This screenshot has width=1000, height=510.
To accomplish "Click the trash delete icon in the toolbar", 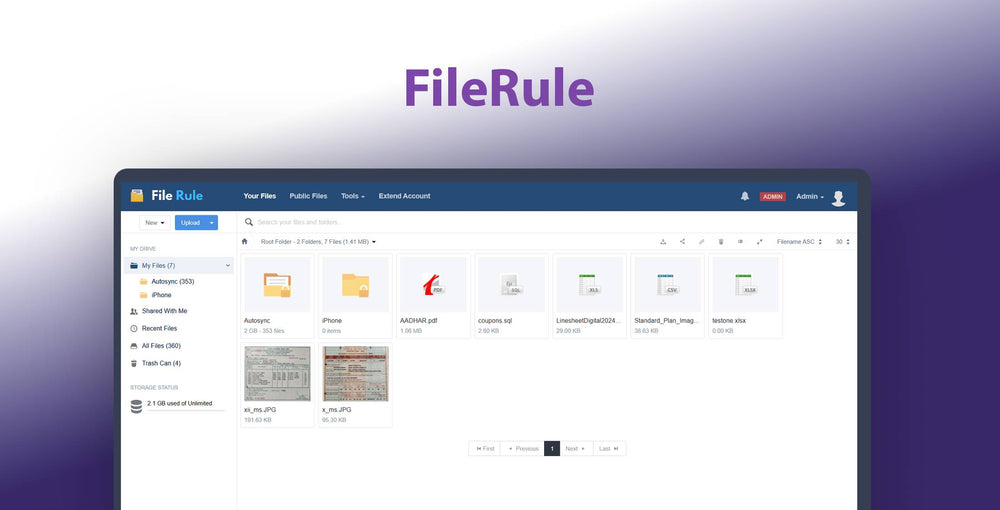I will coord(721,241).
